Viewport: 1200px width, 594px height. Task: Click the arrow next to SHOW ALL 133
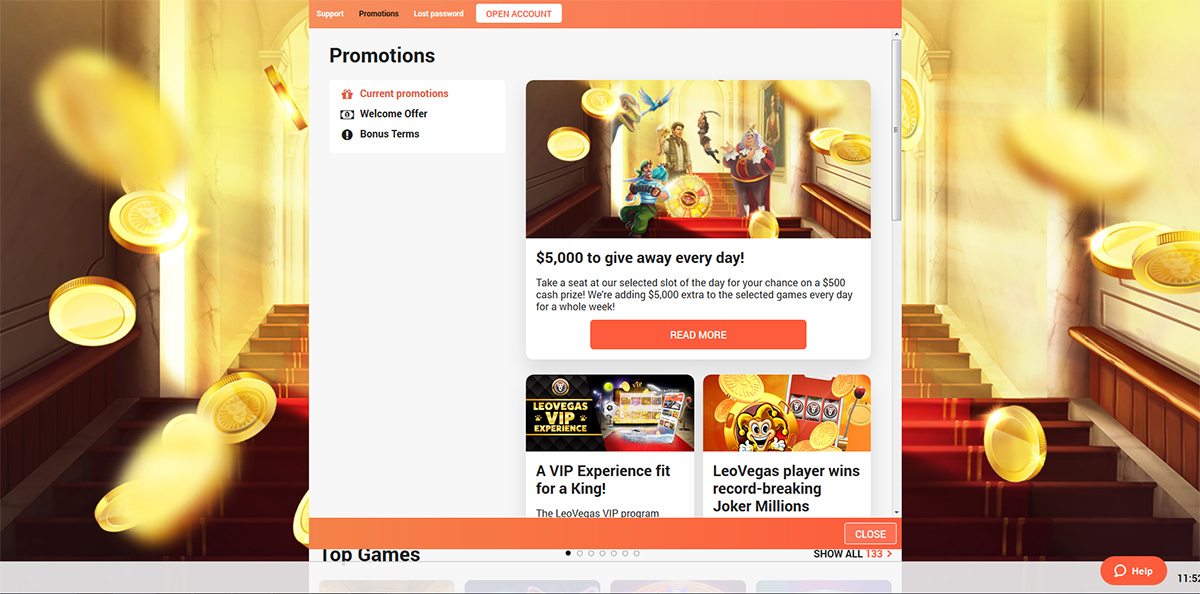[x=889, y=554]
